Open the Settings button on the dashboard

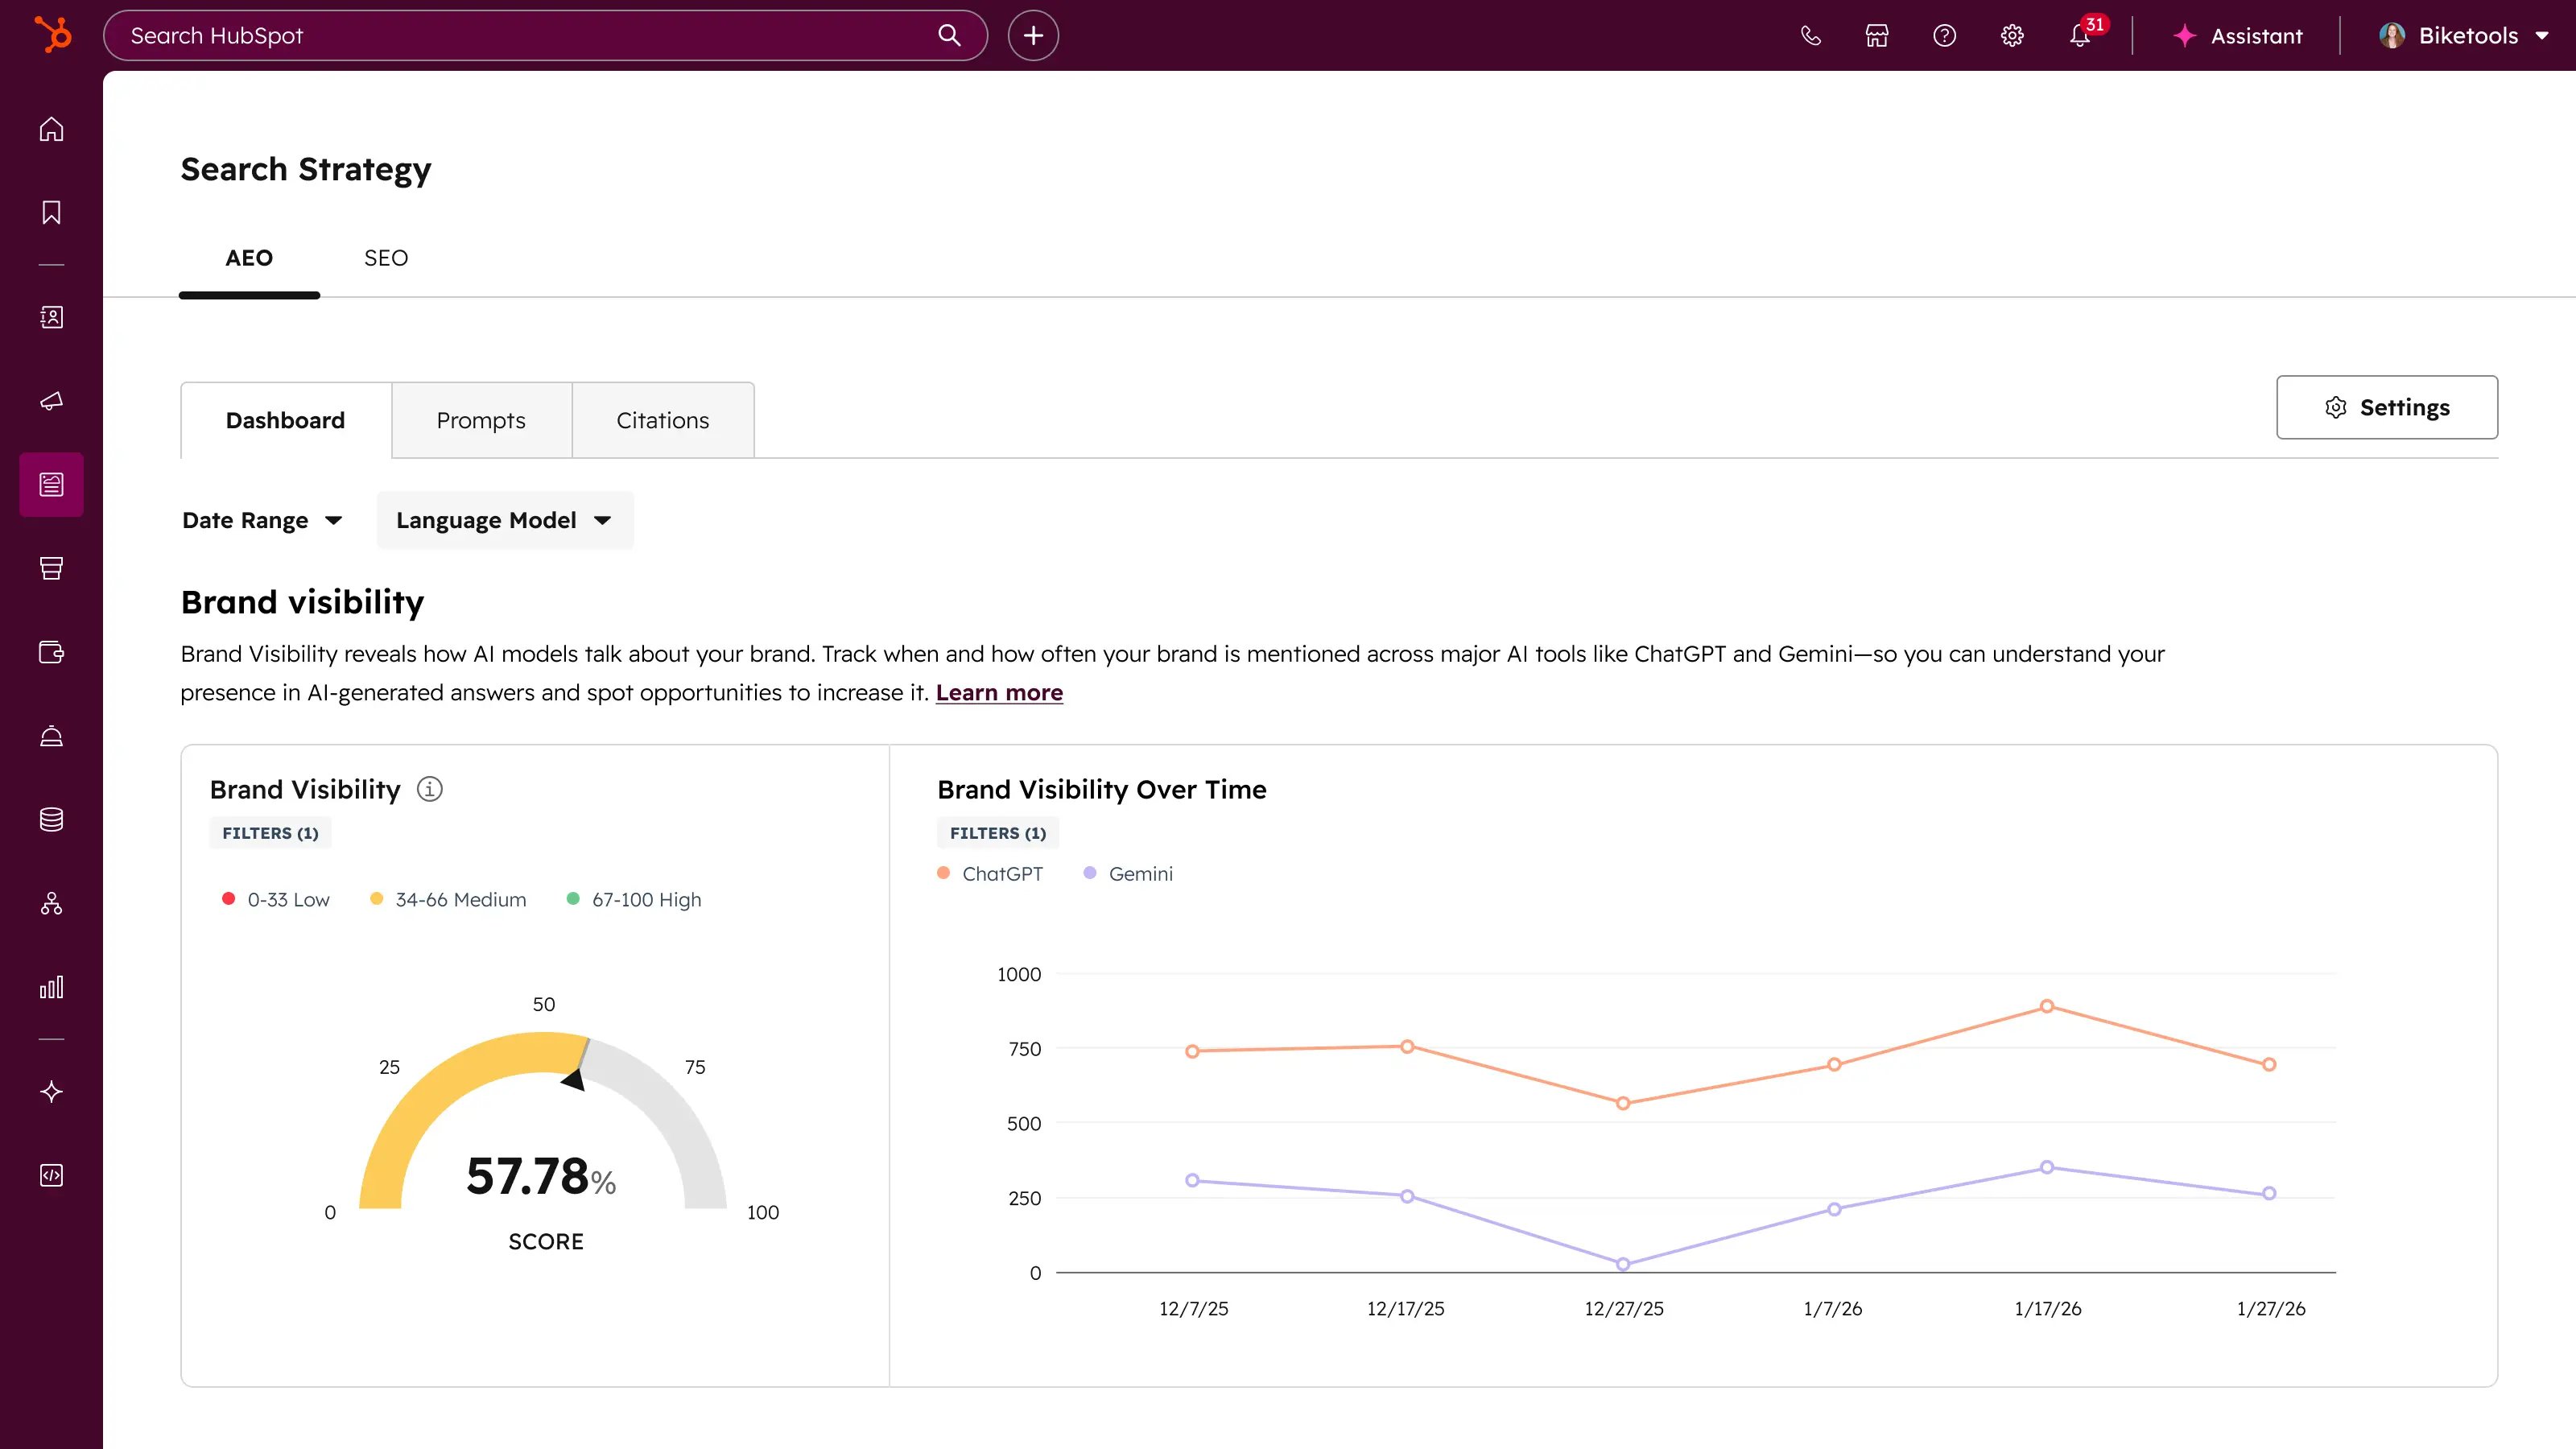point(2387,407)
